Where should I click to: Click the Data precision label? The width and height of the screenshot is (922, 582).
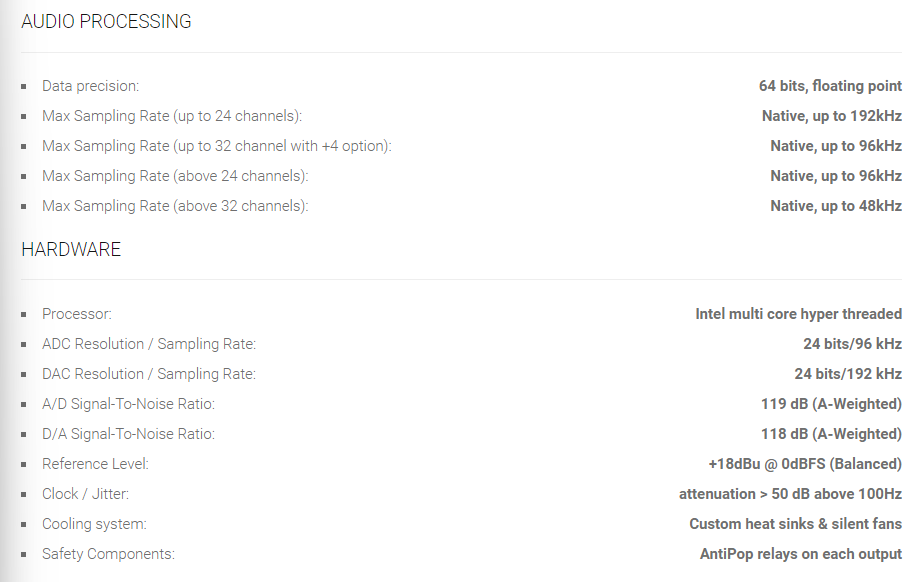tap(90, 86)
